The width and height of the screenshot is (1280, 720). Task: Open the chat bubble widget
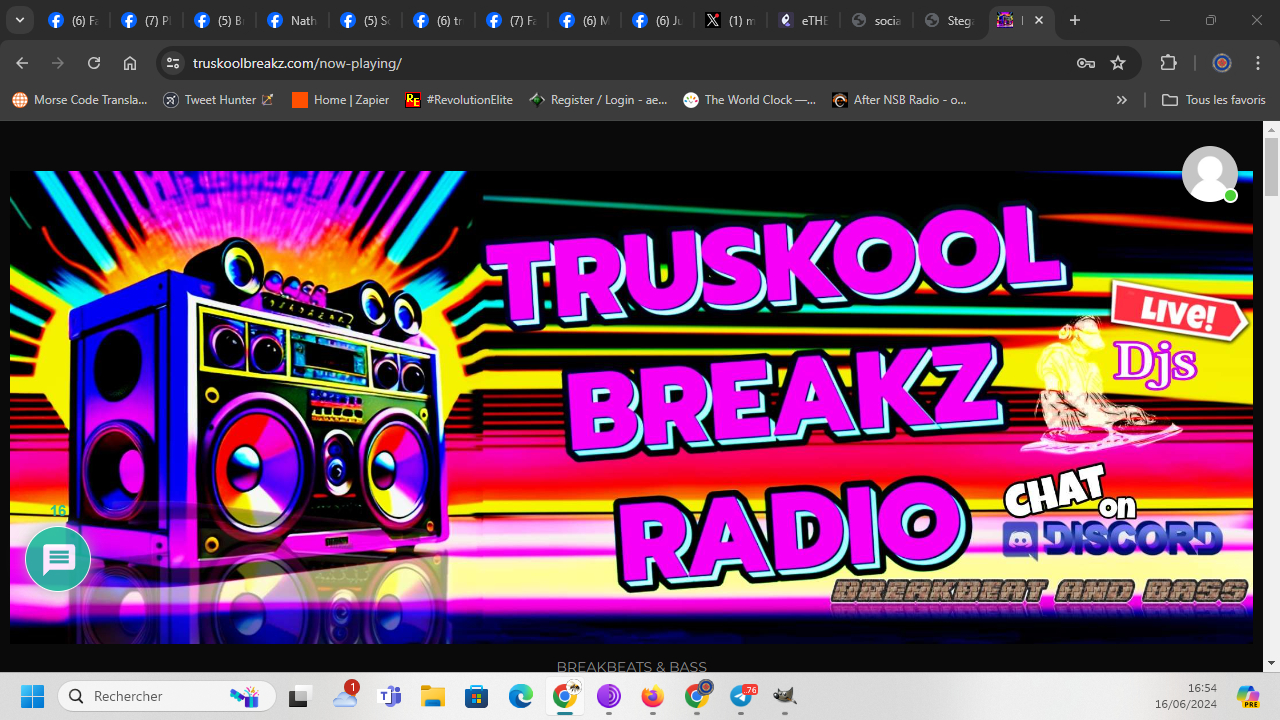coord(58,559)
